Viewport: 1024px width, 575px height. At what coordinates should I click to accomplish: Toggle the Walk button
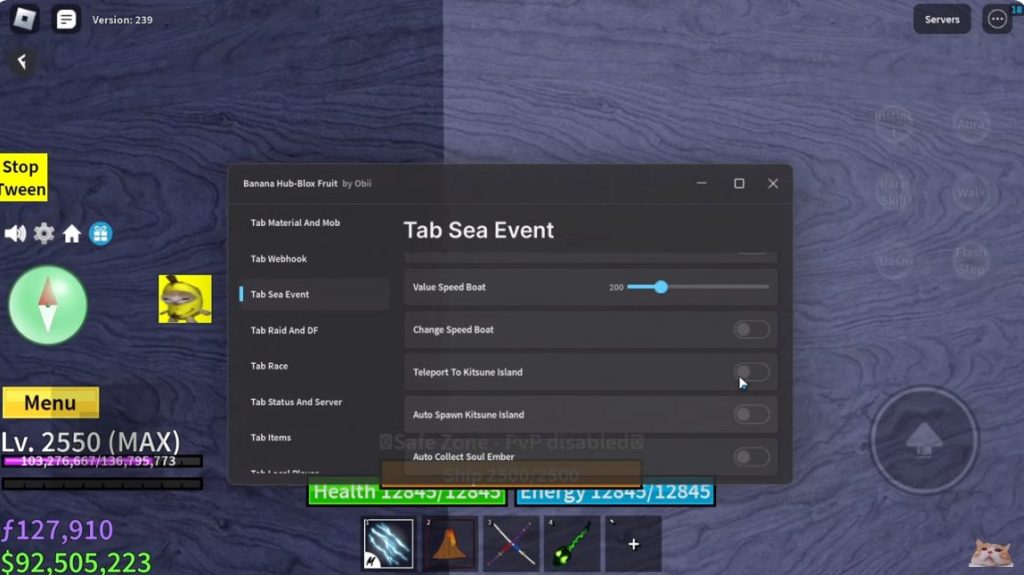pos(971,193)
